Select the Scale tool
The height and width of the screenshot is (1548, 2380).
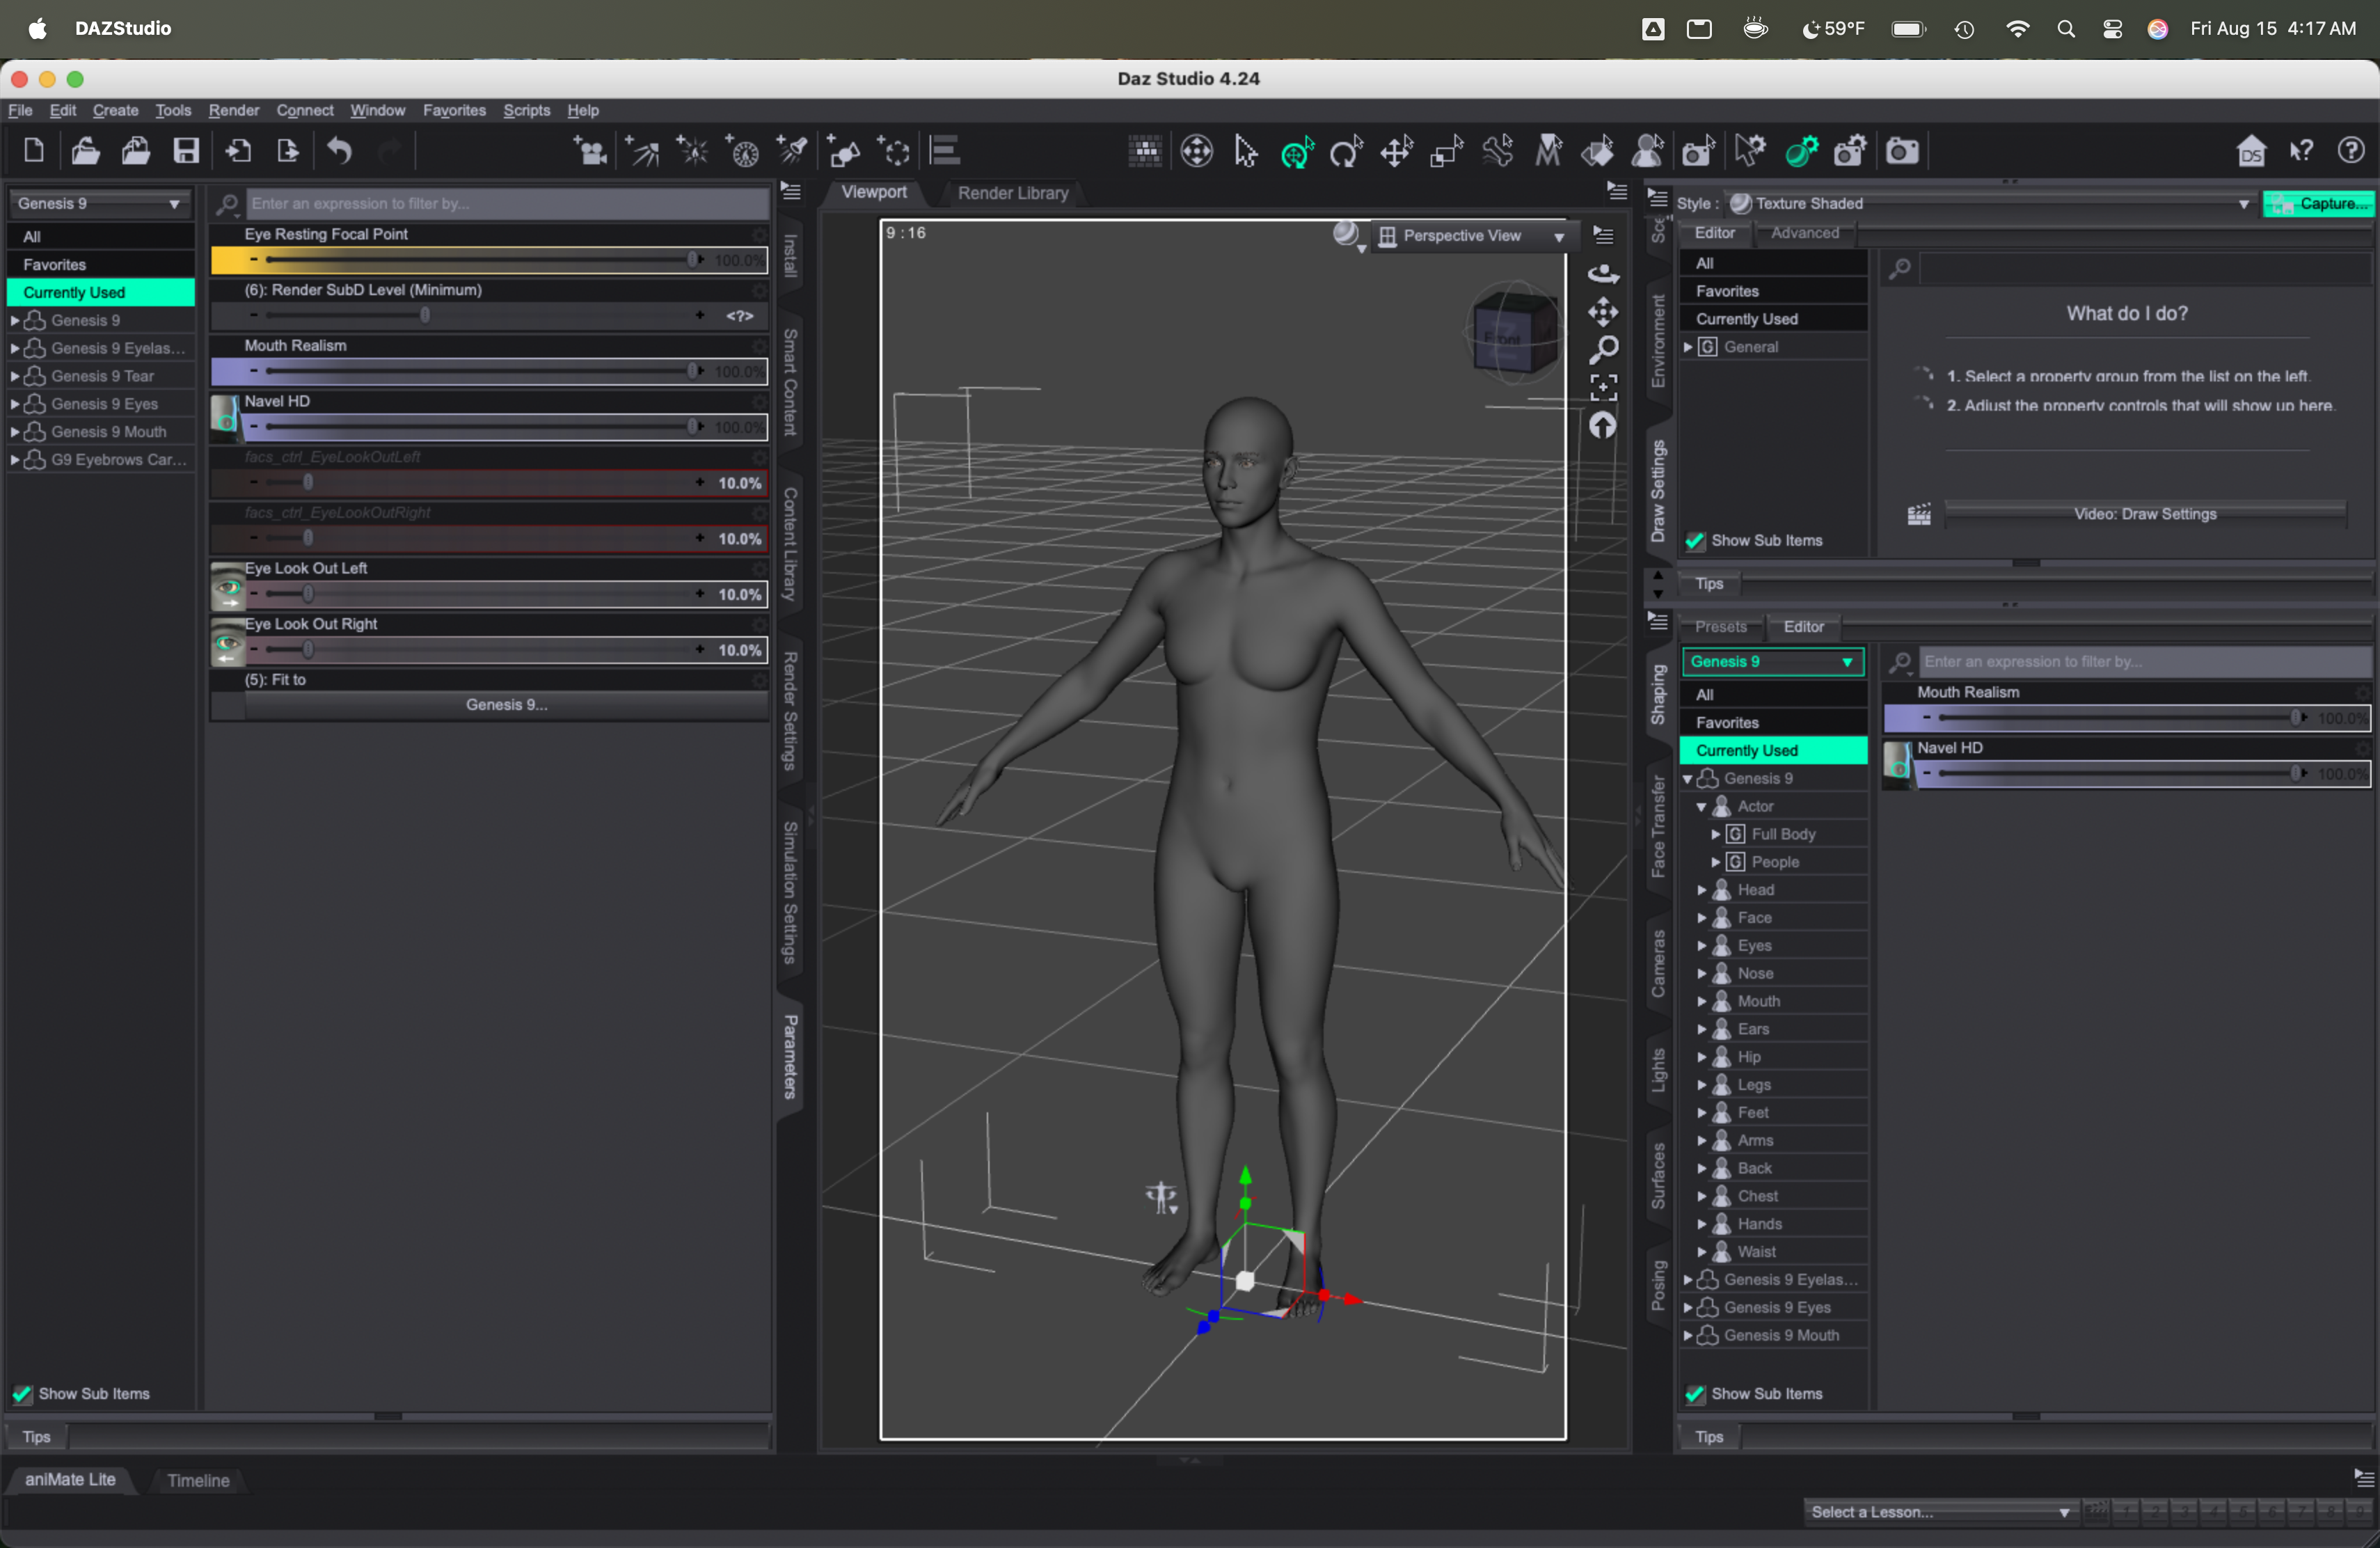(1447, 151)
